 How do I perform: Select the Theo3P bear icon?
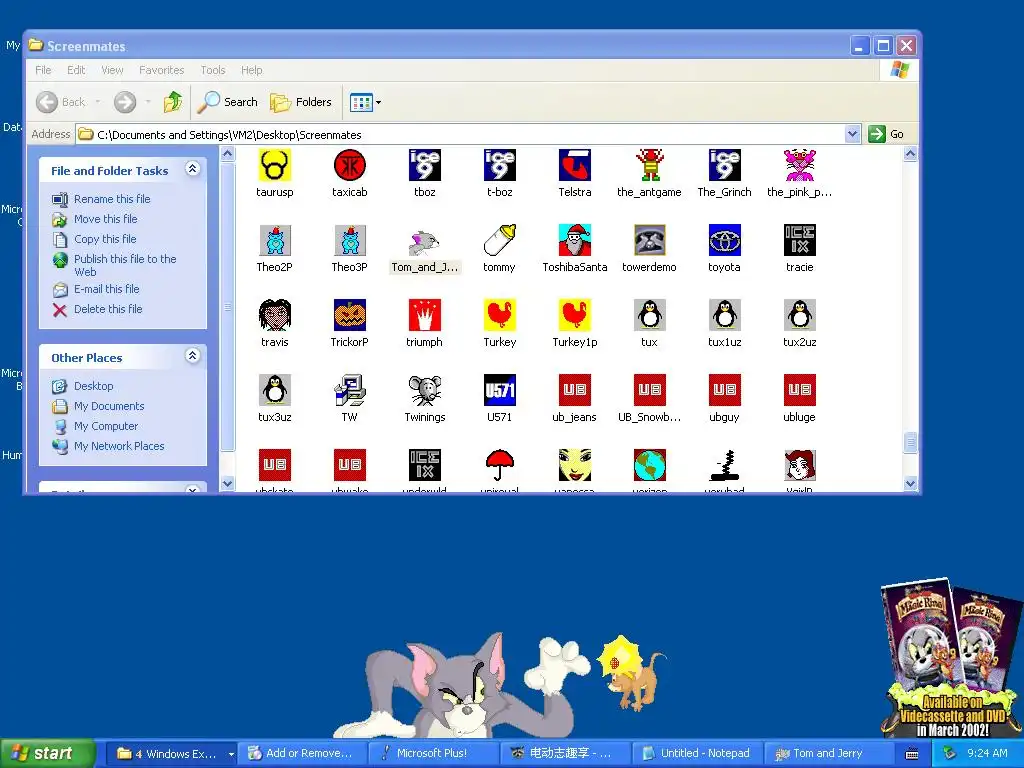(349, 240)
